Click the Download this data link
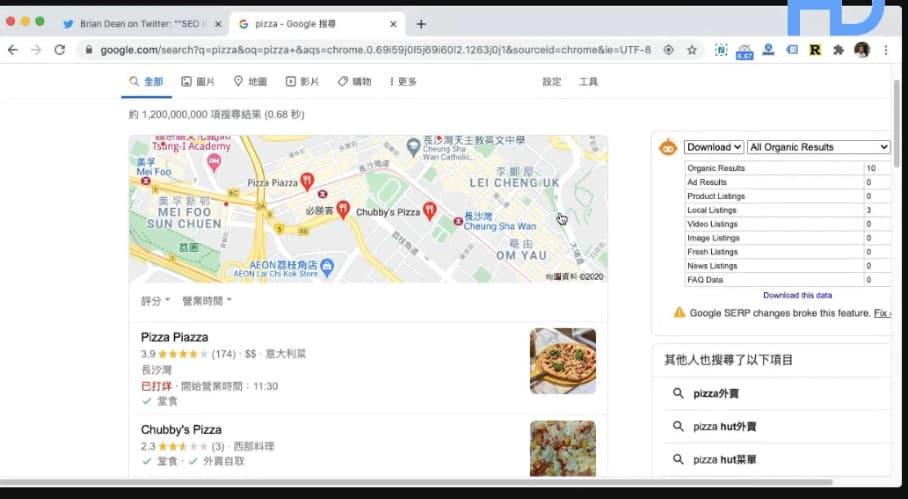The width and height of the screenshot is (908, 499). click(797, 295)
